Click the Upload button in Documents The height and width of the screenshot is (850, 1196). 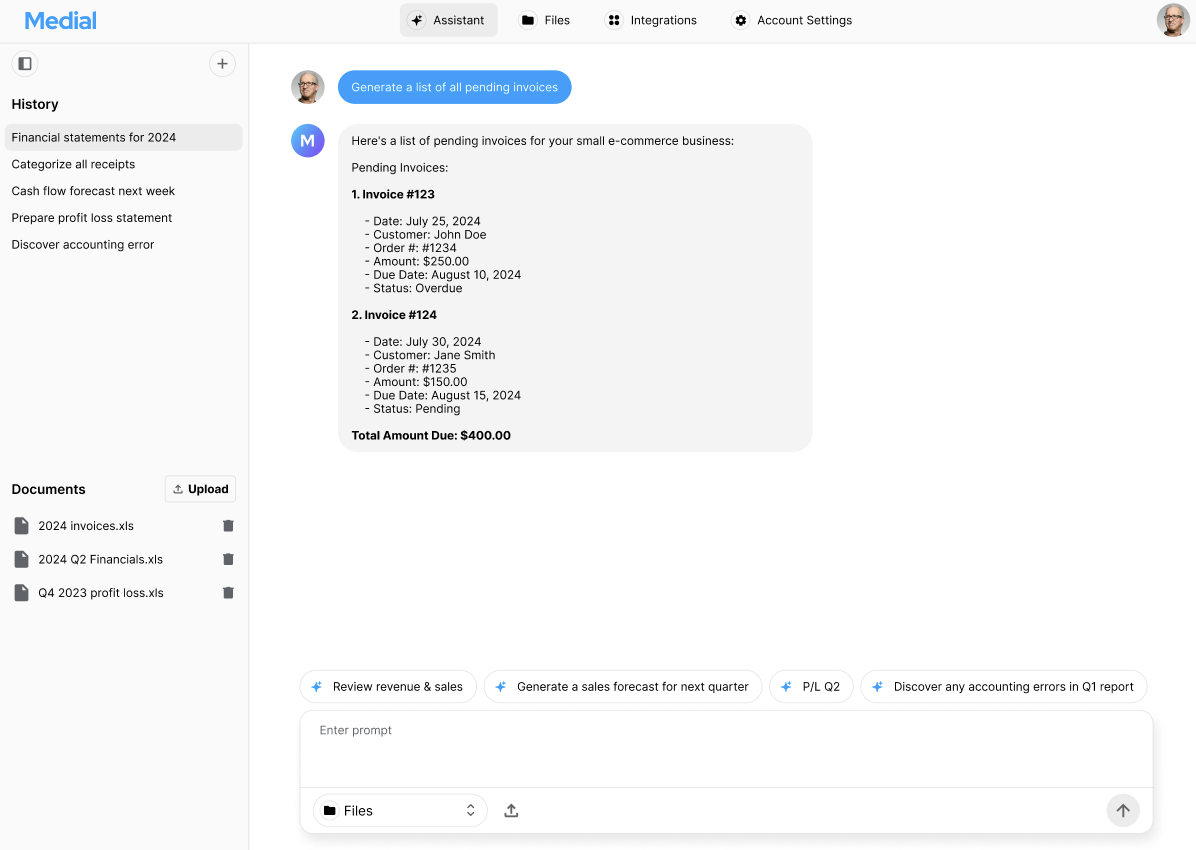200,489
